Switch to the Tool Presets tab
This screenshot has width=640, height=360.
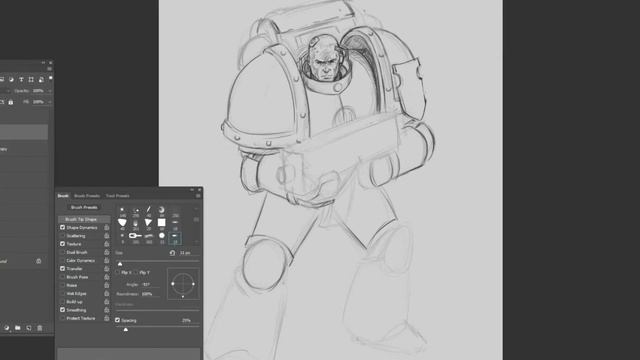point(118,196)
